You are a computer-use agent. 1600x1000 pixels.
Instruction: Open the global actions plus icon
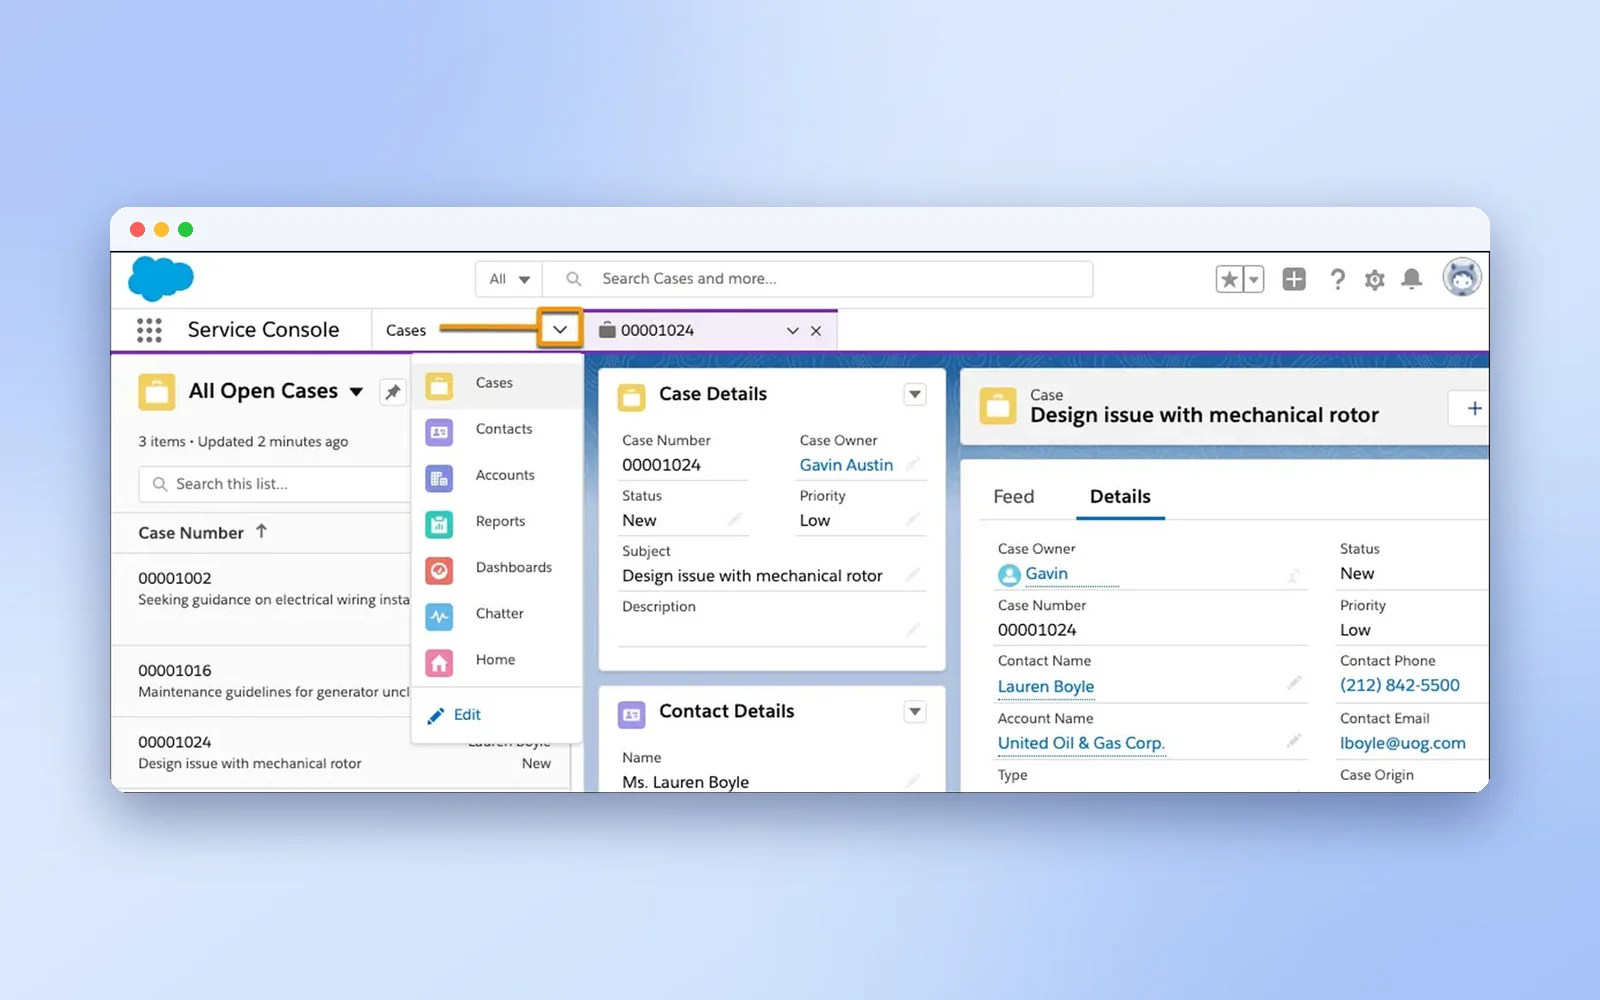(x=1294, y=279)
